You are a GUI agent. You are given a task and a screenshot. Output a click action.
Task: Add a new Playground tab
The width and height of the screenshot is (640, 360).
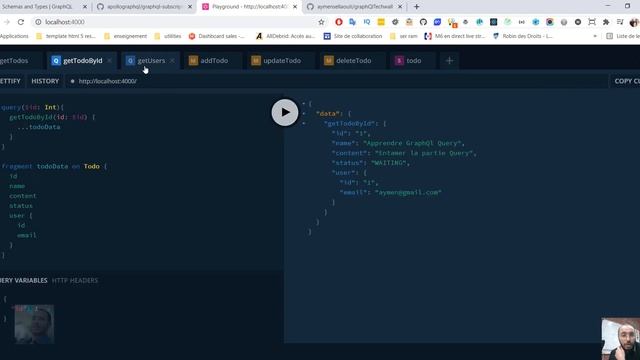tap(449, 60)
